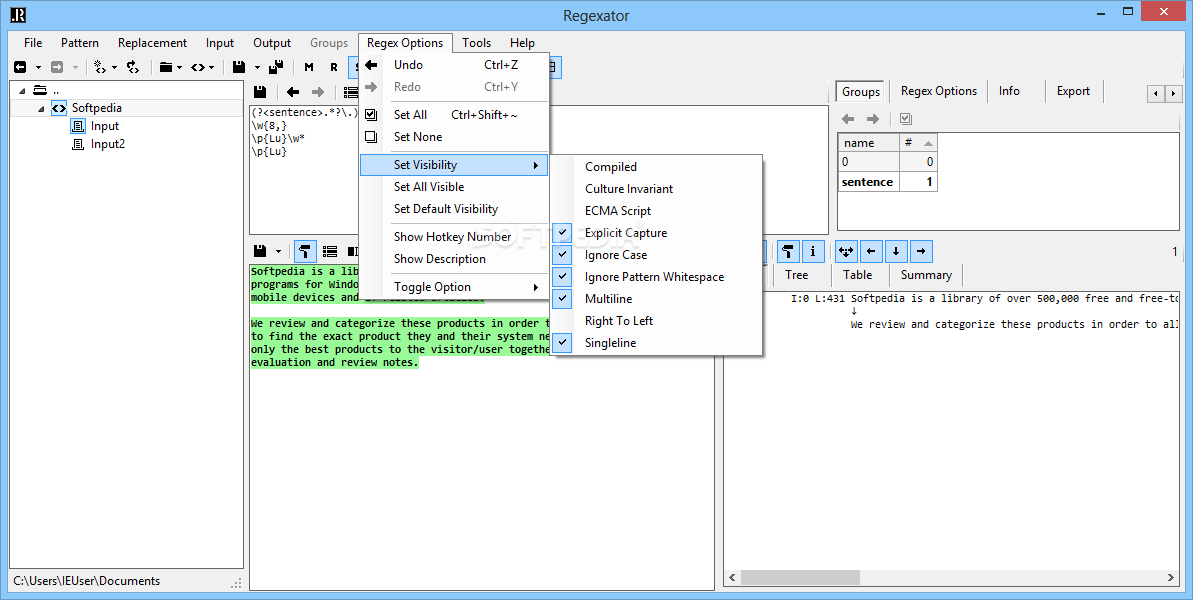Uncheck Ignore Case visibility
The height and width of the screenshot is (600, 1193).
[657, 255]
